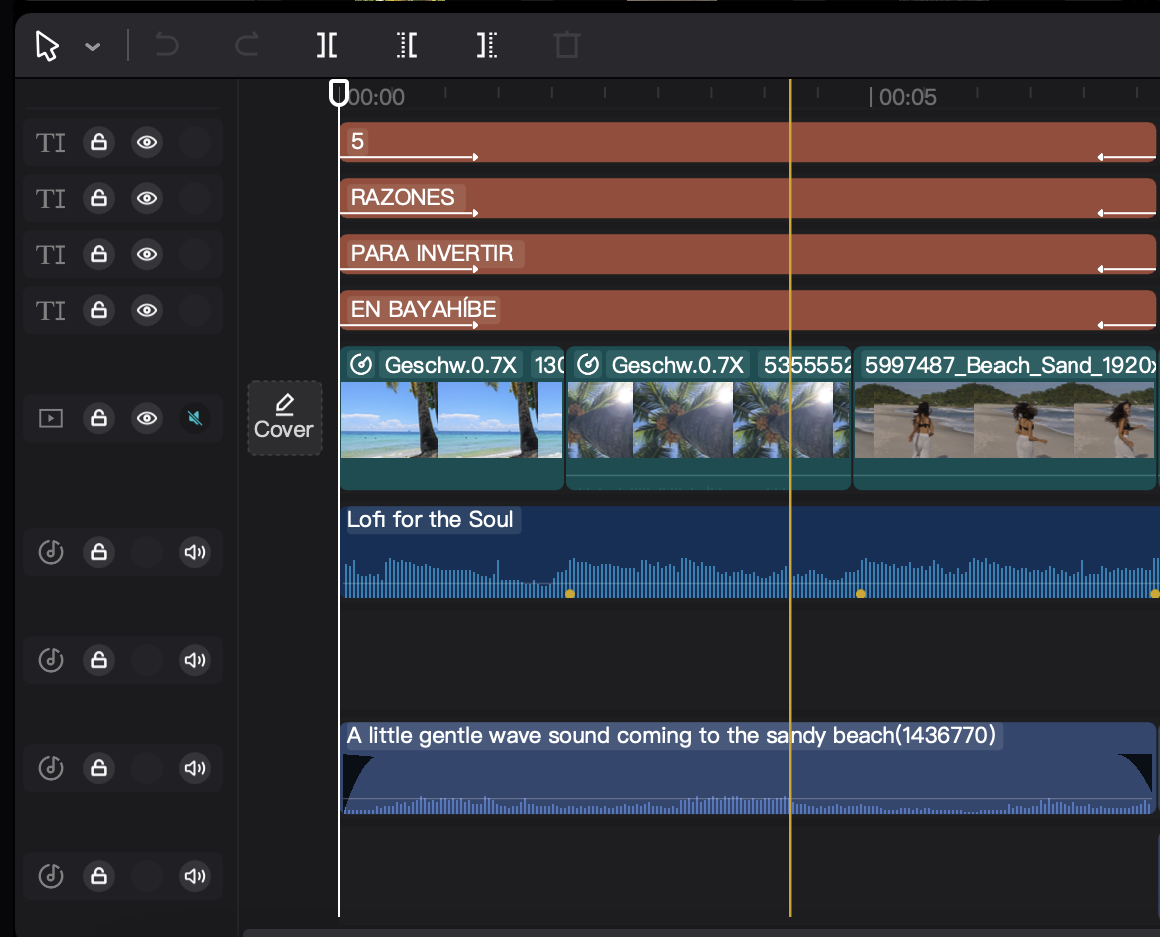This screenshot has width=1160, height=937.
Task: Click the delete right of playhead tool
Action: click(x=487, y=45)
